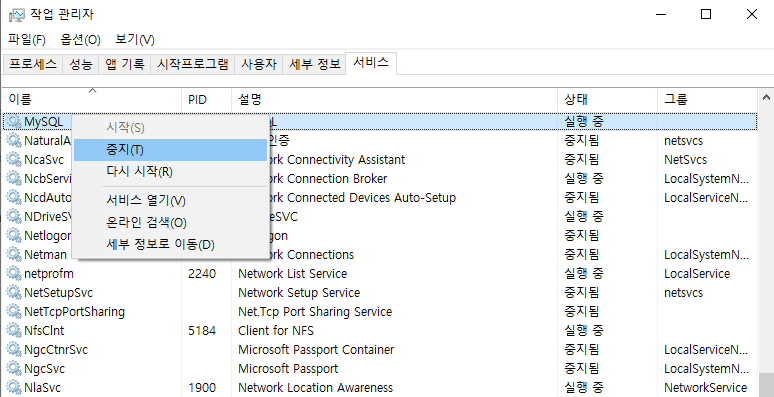Screen dimensions: 774x397
Task: Click the gear icon beside NetTcpPortSharing
Action: pyautogui.click(x=14, y=311)
